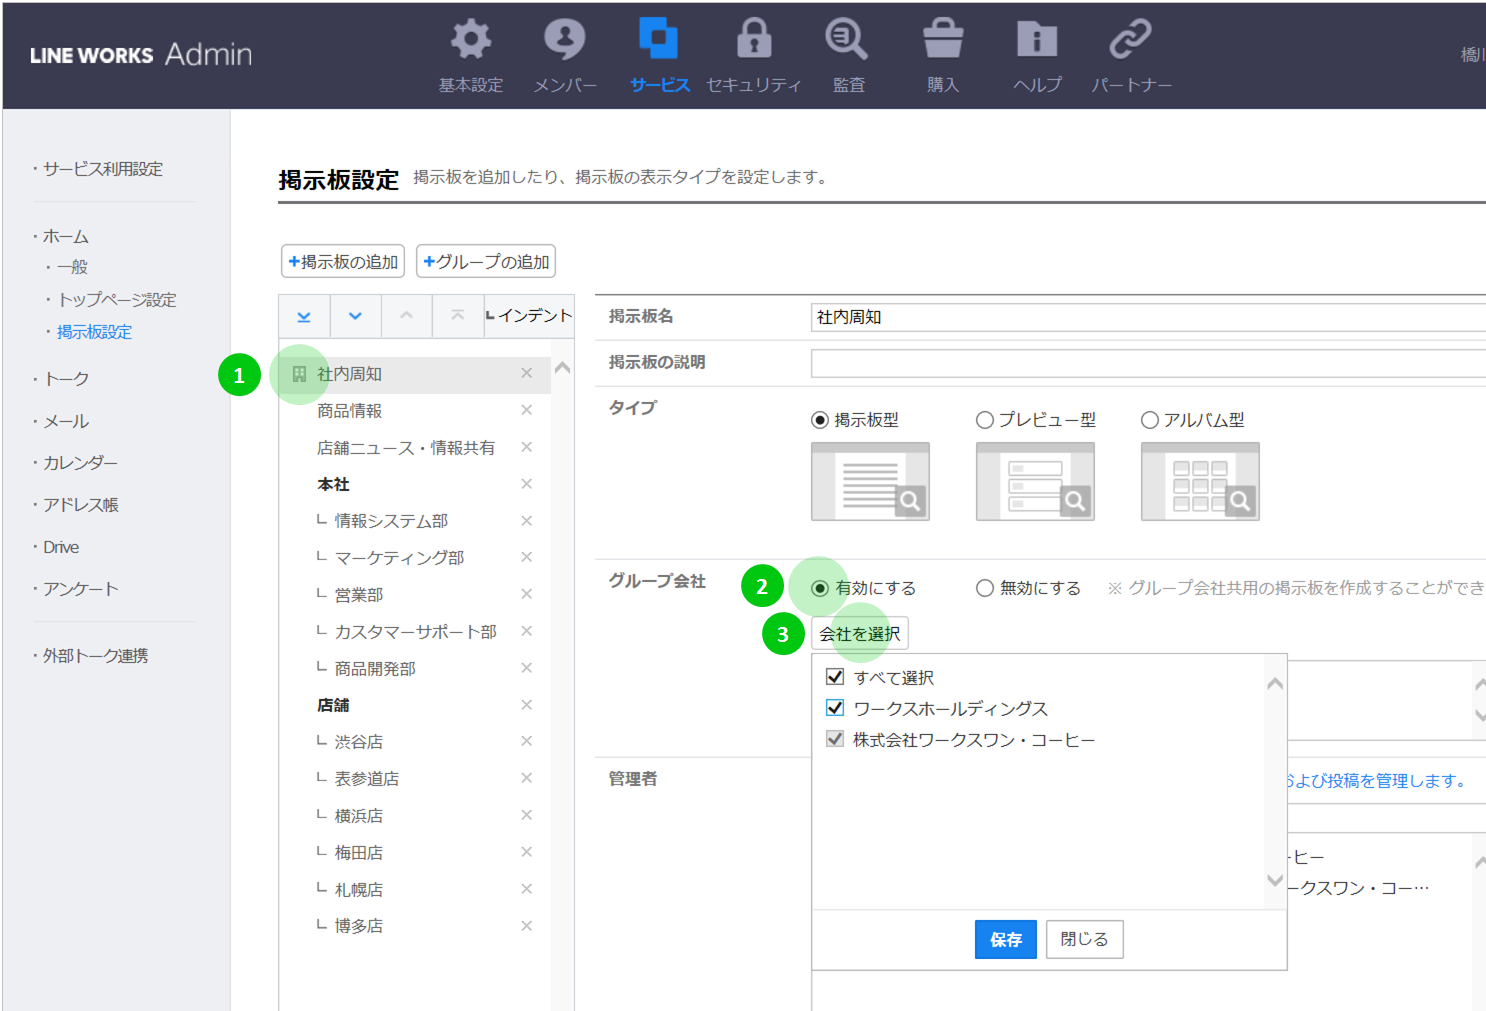Expand 会社を選択 company selector
Image resolution: width=1486 pixels, height=1011 pixels.
tap(859, 634)
